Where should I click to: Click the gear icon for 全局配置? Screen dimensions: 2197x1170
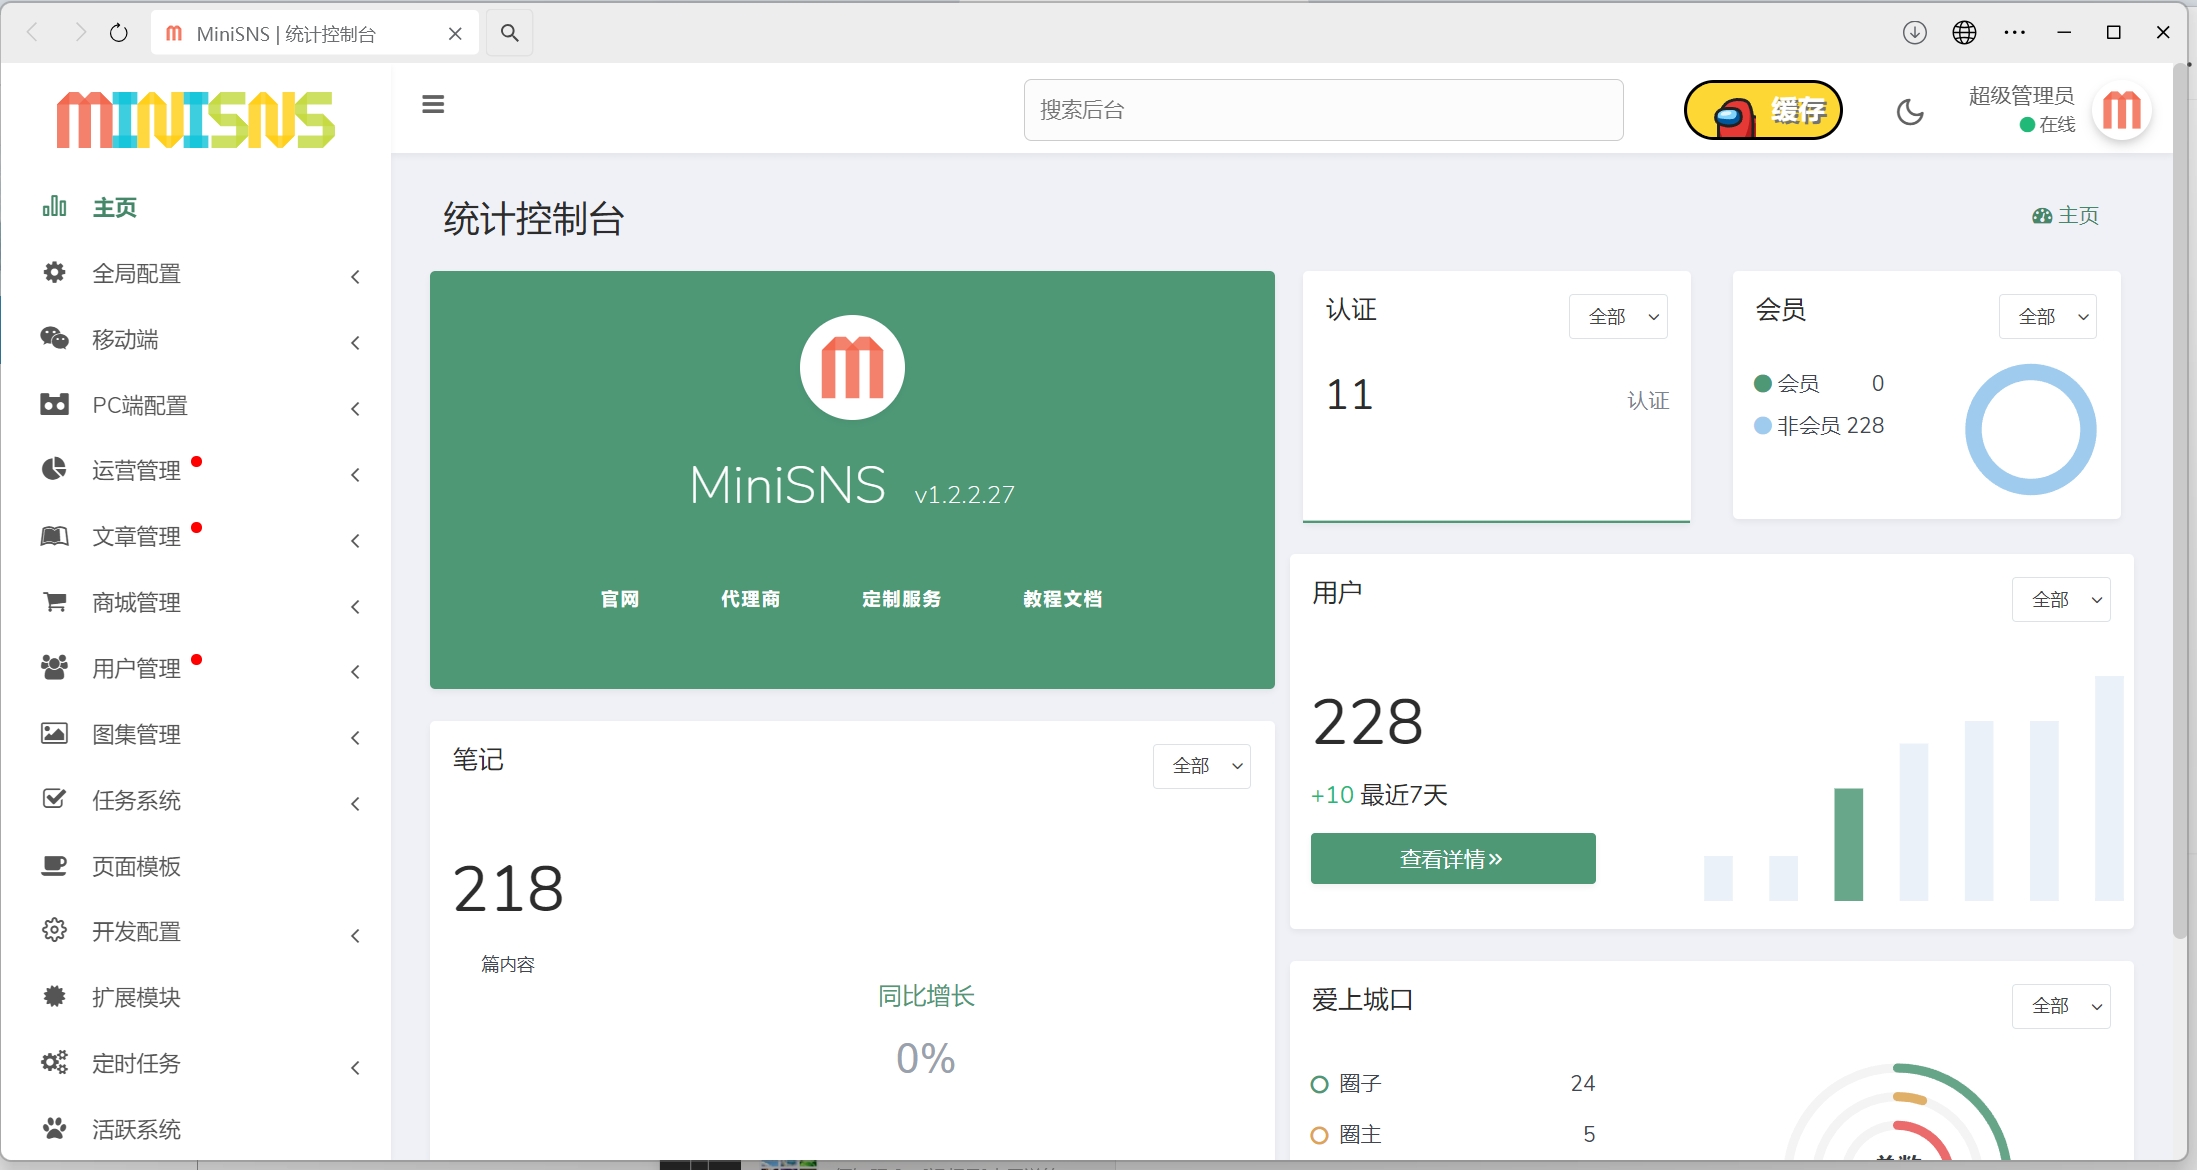click(x=54, y=273)
